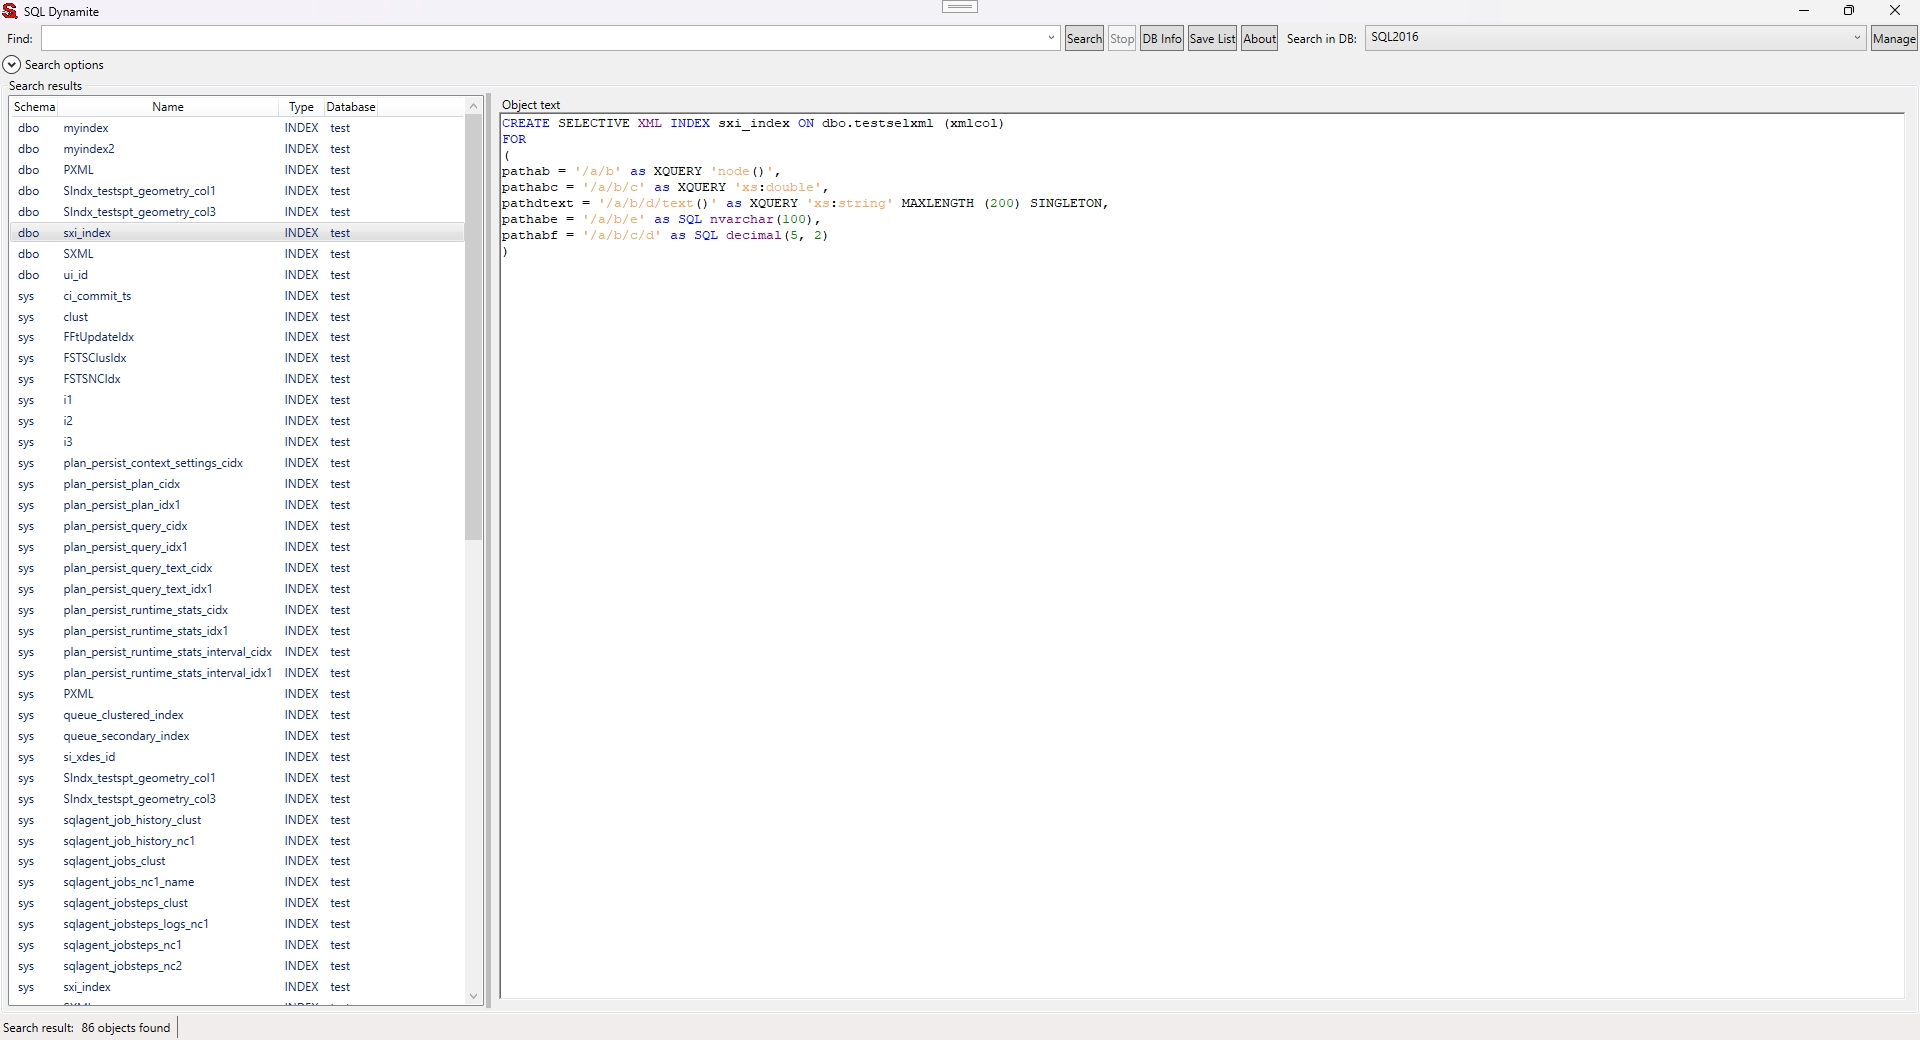Expand the Search options chevron

click(x=12, y=65)
